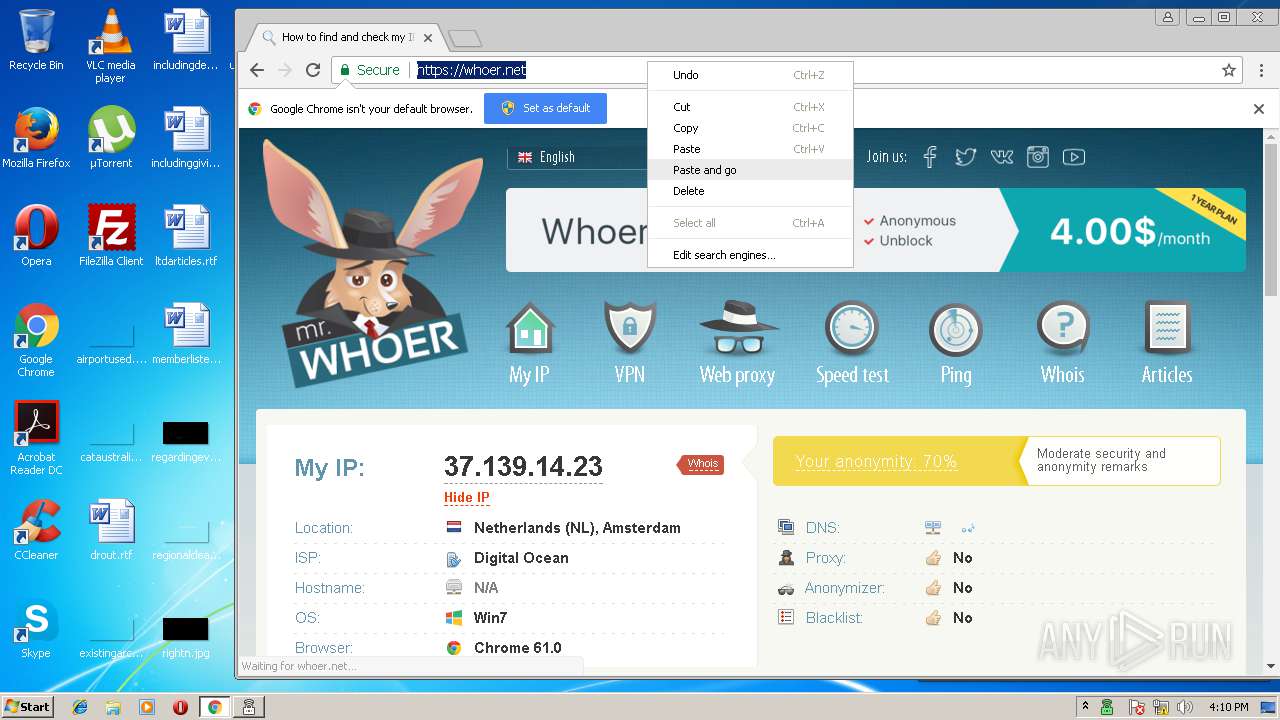The image size is (1280, 720).
Task: Click Set as default button
Action: tap(545, 108)
